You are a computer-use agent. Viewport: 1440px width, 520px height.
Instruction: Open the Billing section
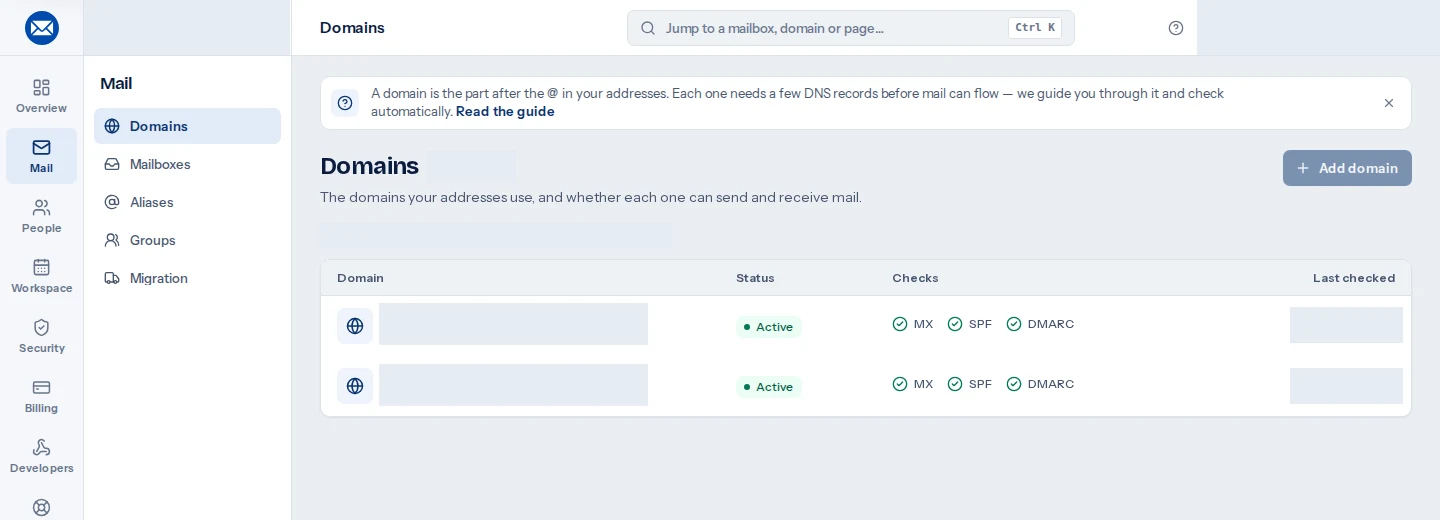41,396
